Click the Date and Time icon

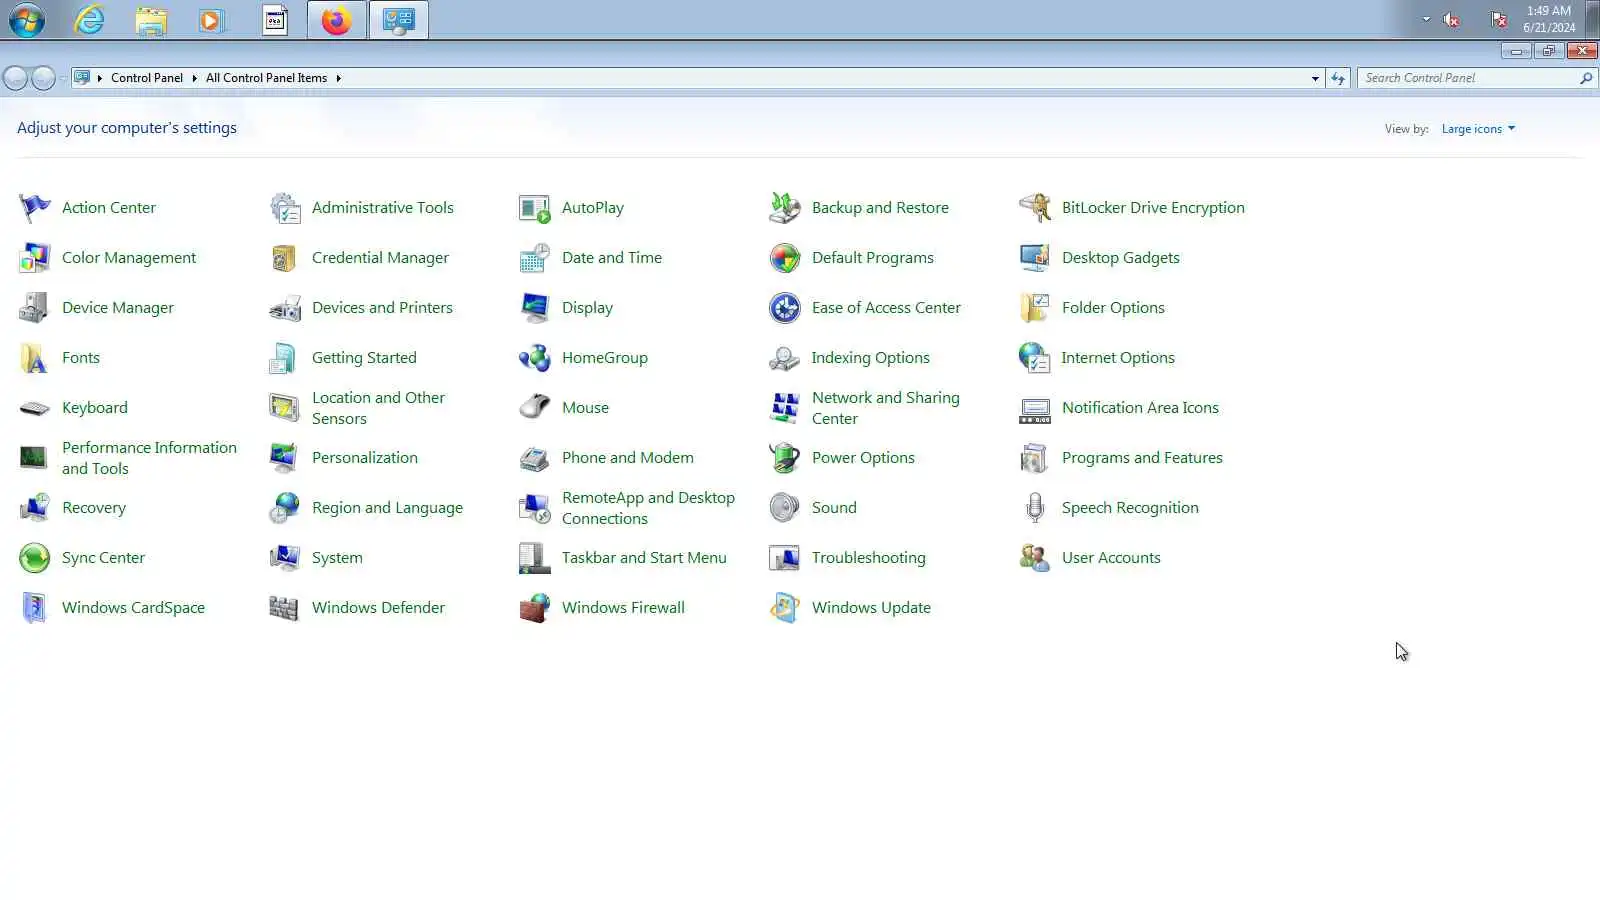(535, 258)
